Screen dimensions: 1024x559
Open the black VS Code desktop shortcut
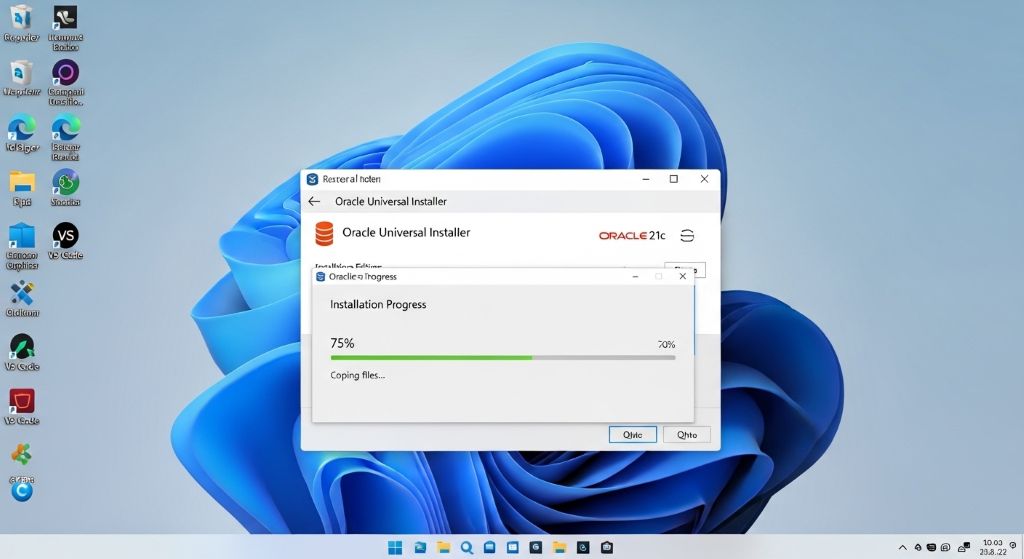[x=65, y=236]
